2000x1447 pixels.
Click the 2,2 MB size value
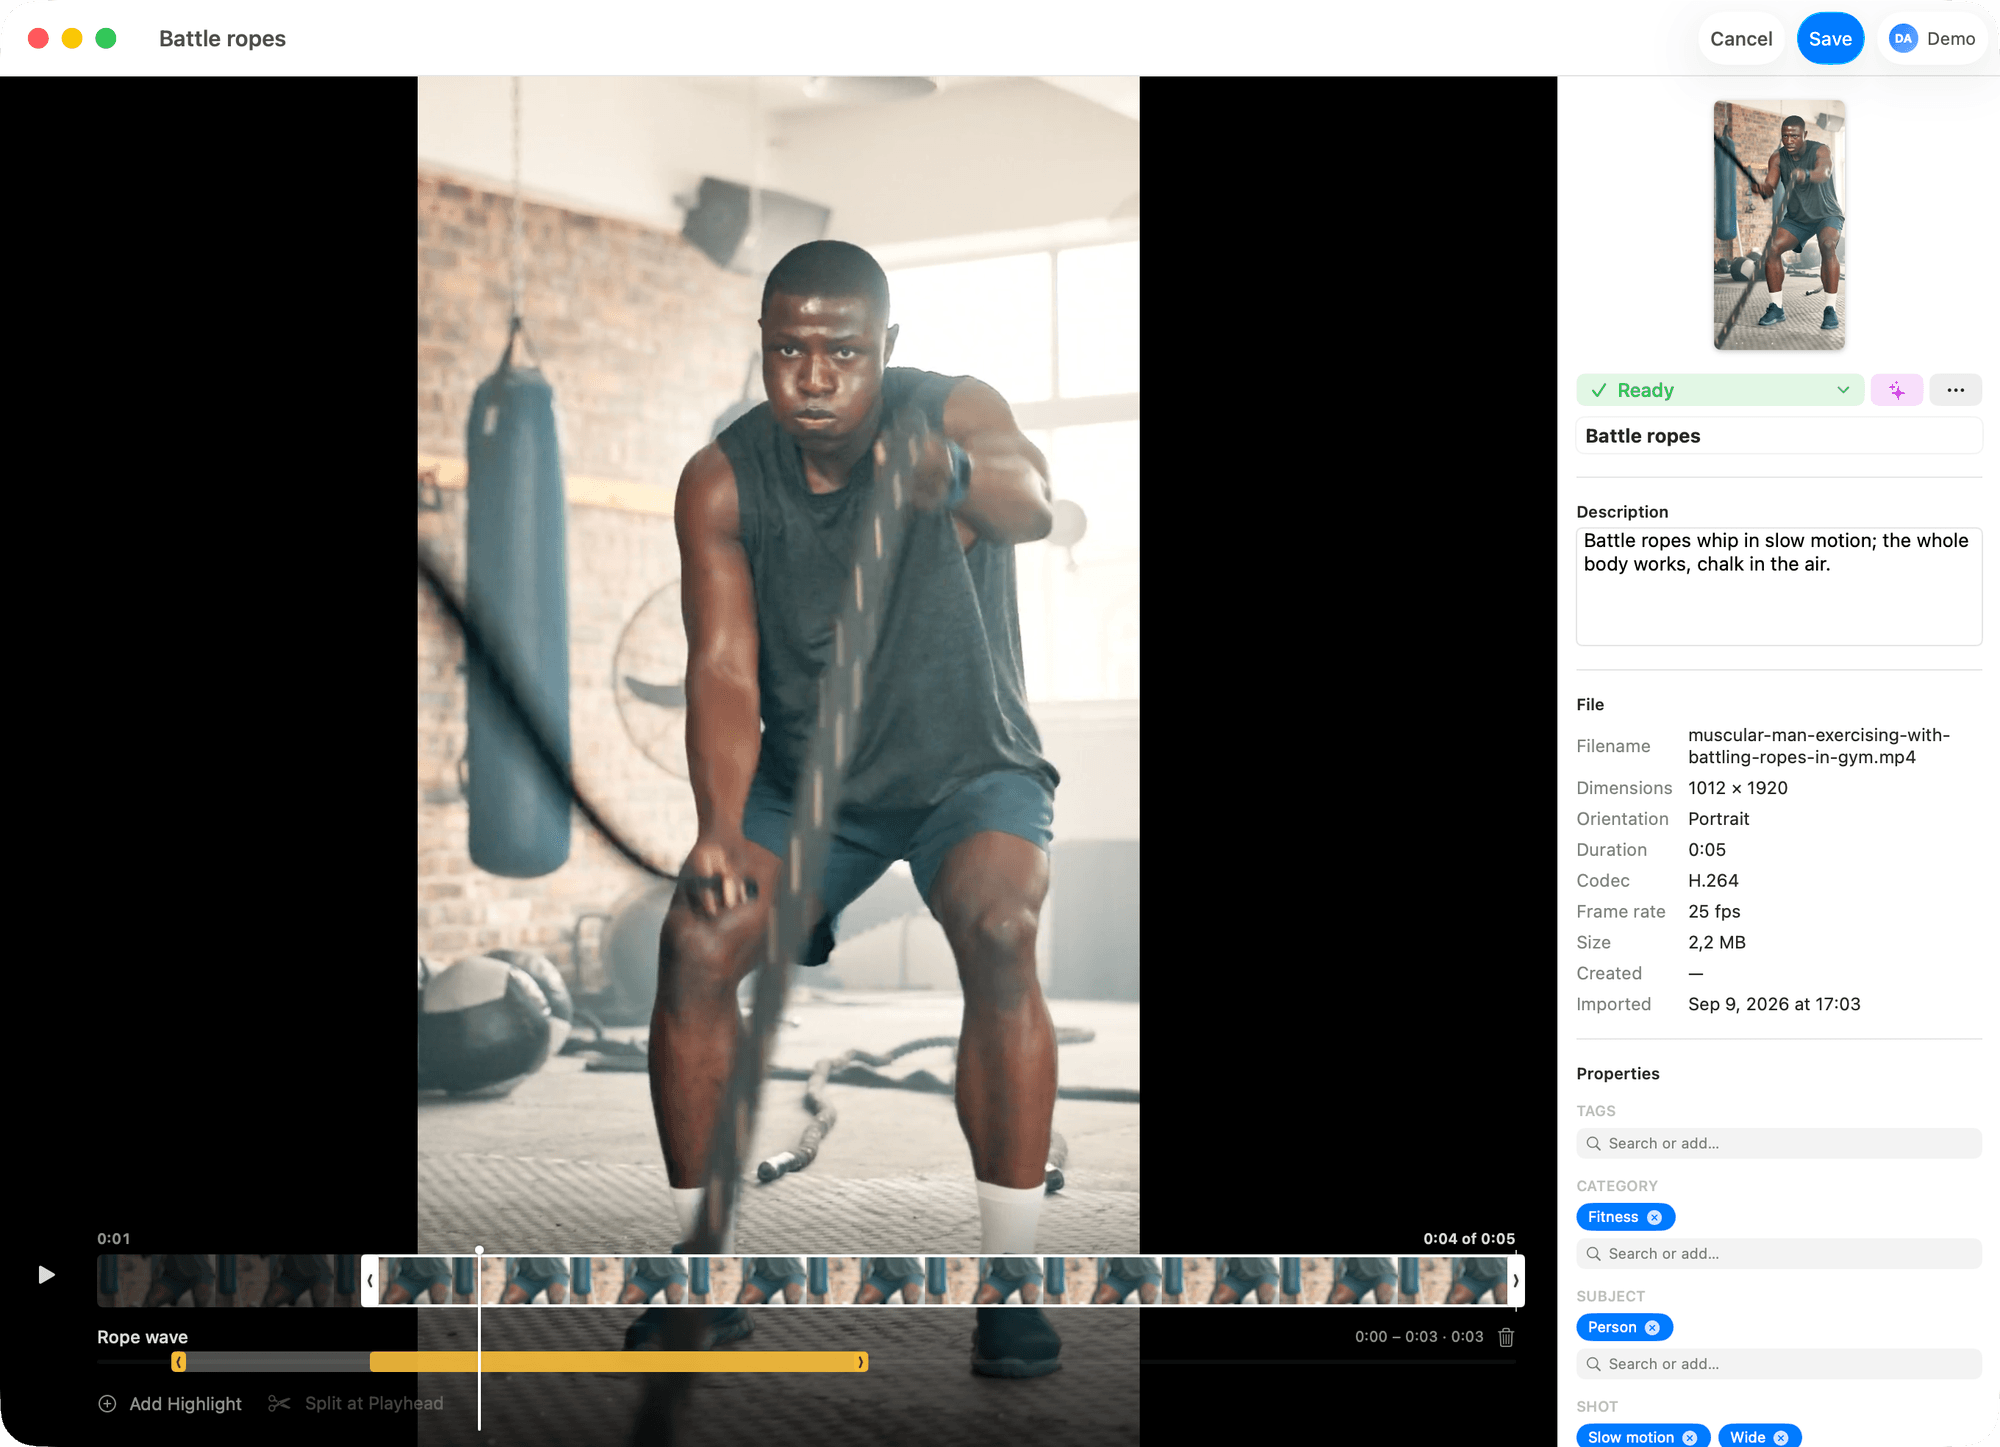(x=1717, y=943)
